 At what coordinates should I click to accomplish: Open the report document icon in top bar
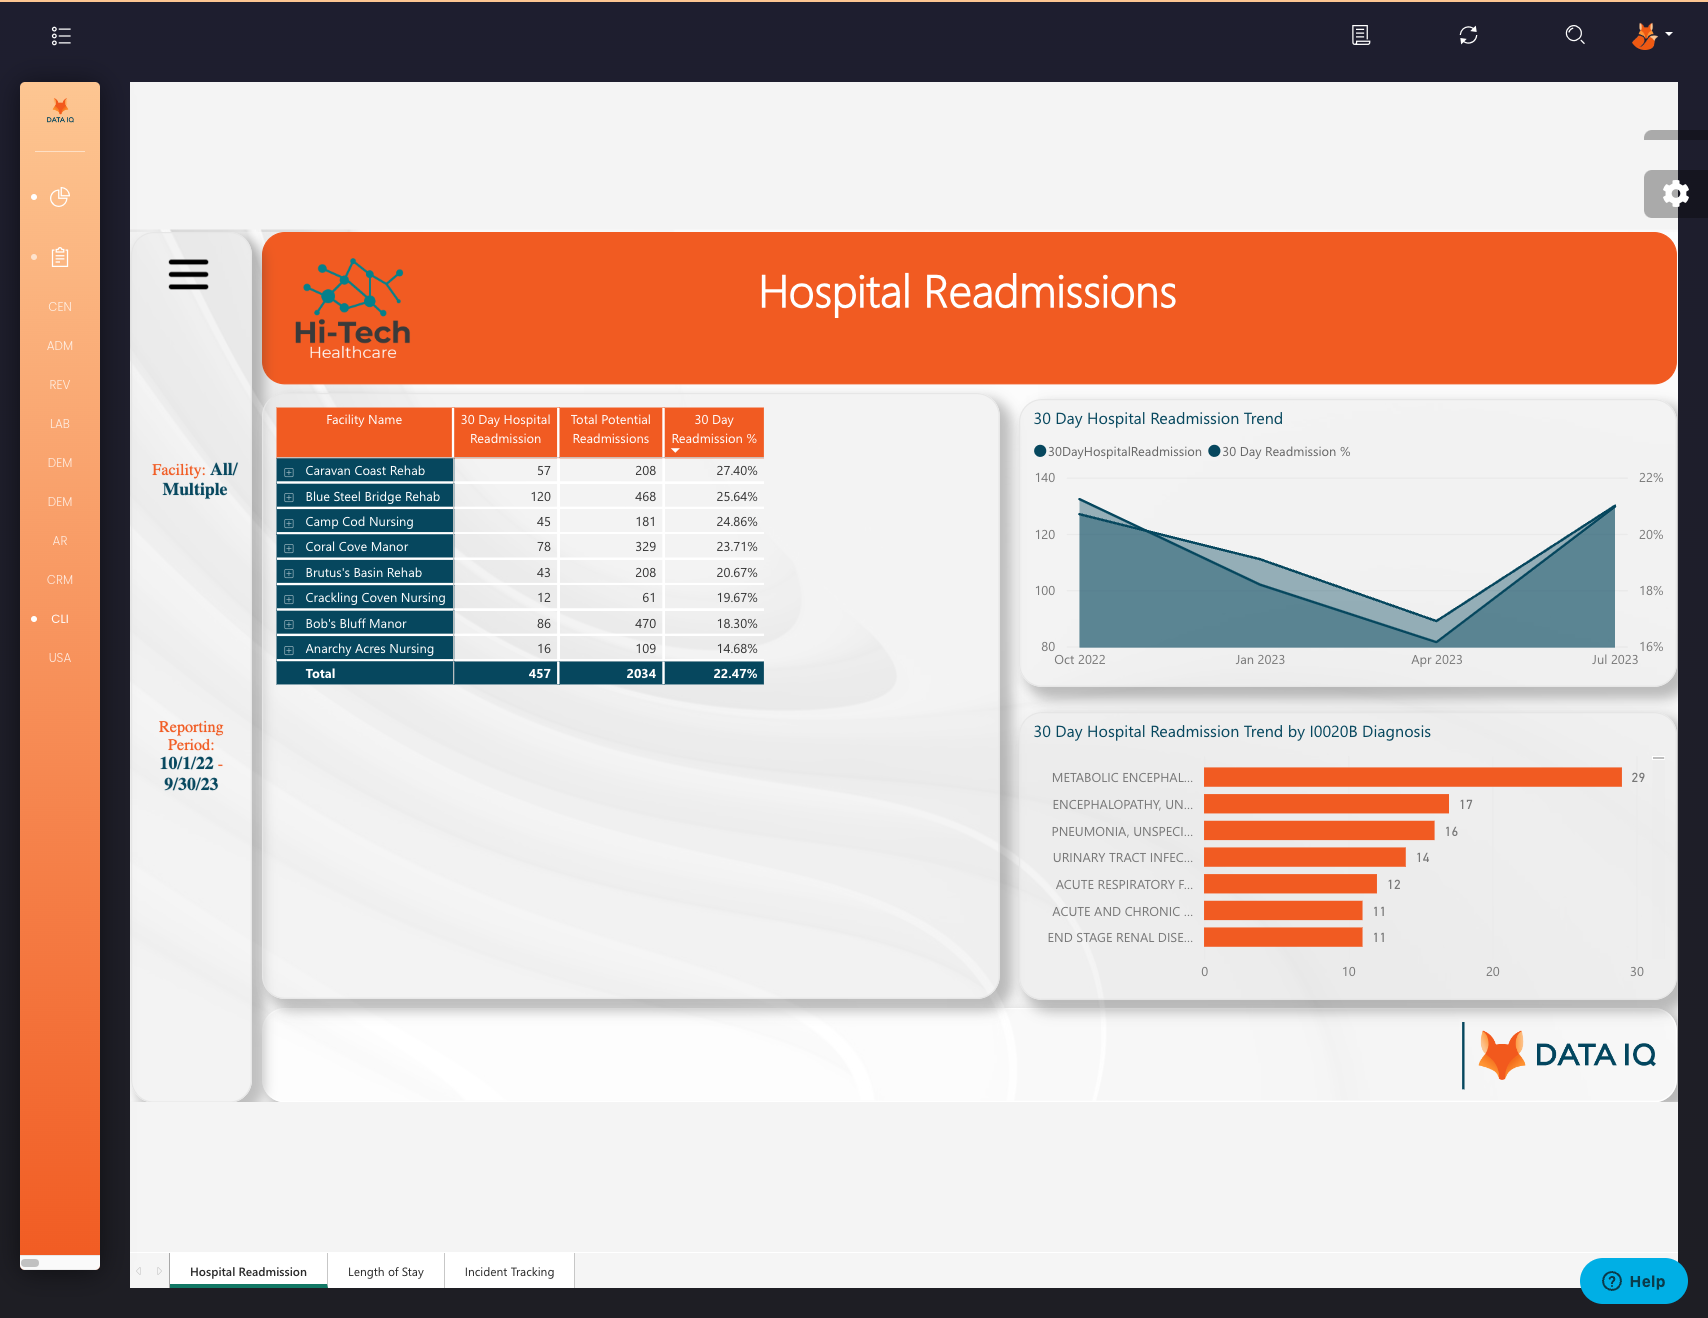pyautogui.click(x=1361, y=36)
